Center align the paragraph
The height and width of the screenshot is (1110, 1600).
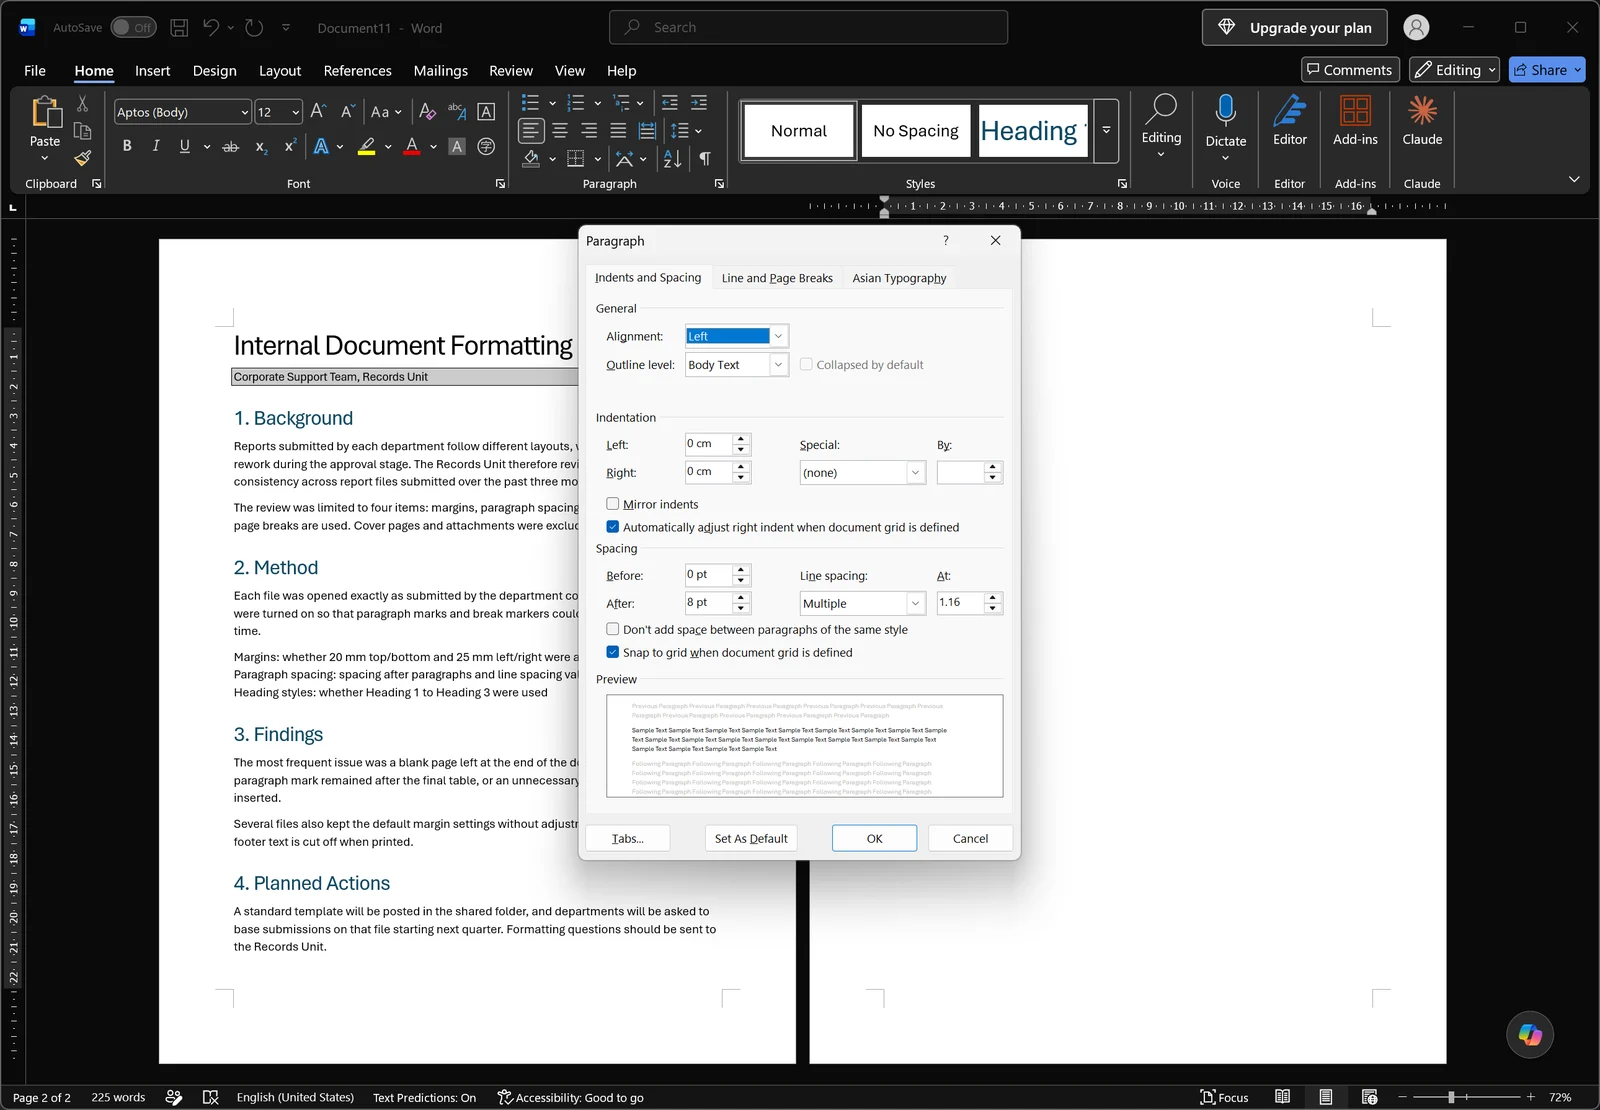(x=560, y=131)
